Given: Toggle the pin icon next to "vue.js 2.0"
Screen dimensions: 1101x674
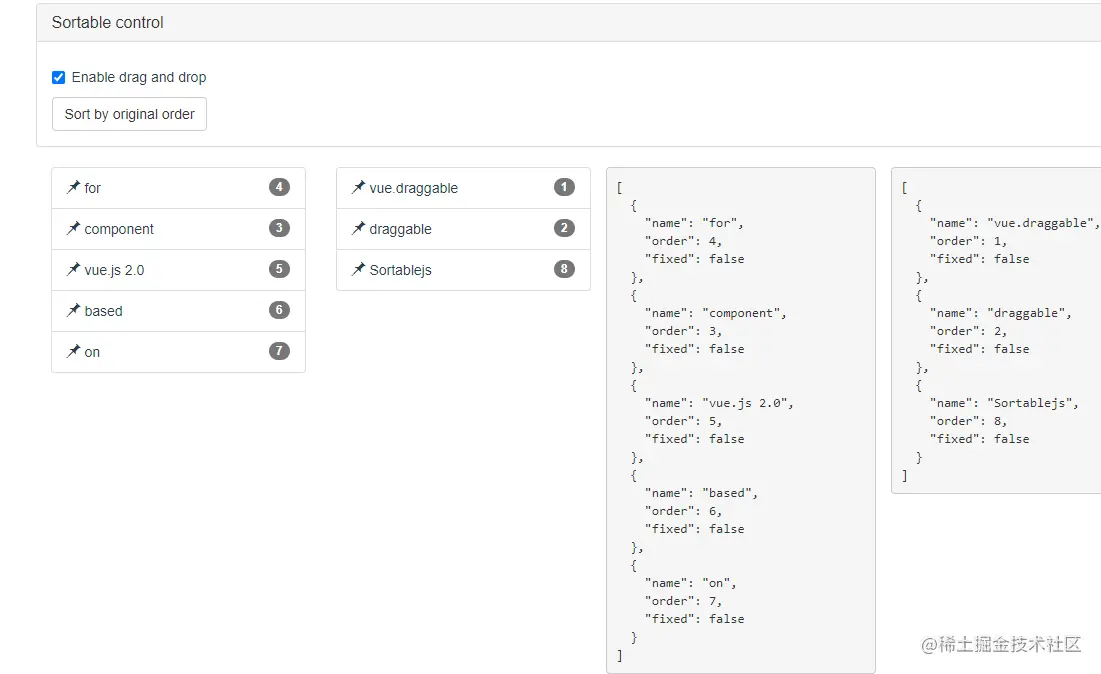Looking at the screenshot, I should (73, 270).
